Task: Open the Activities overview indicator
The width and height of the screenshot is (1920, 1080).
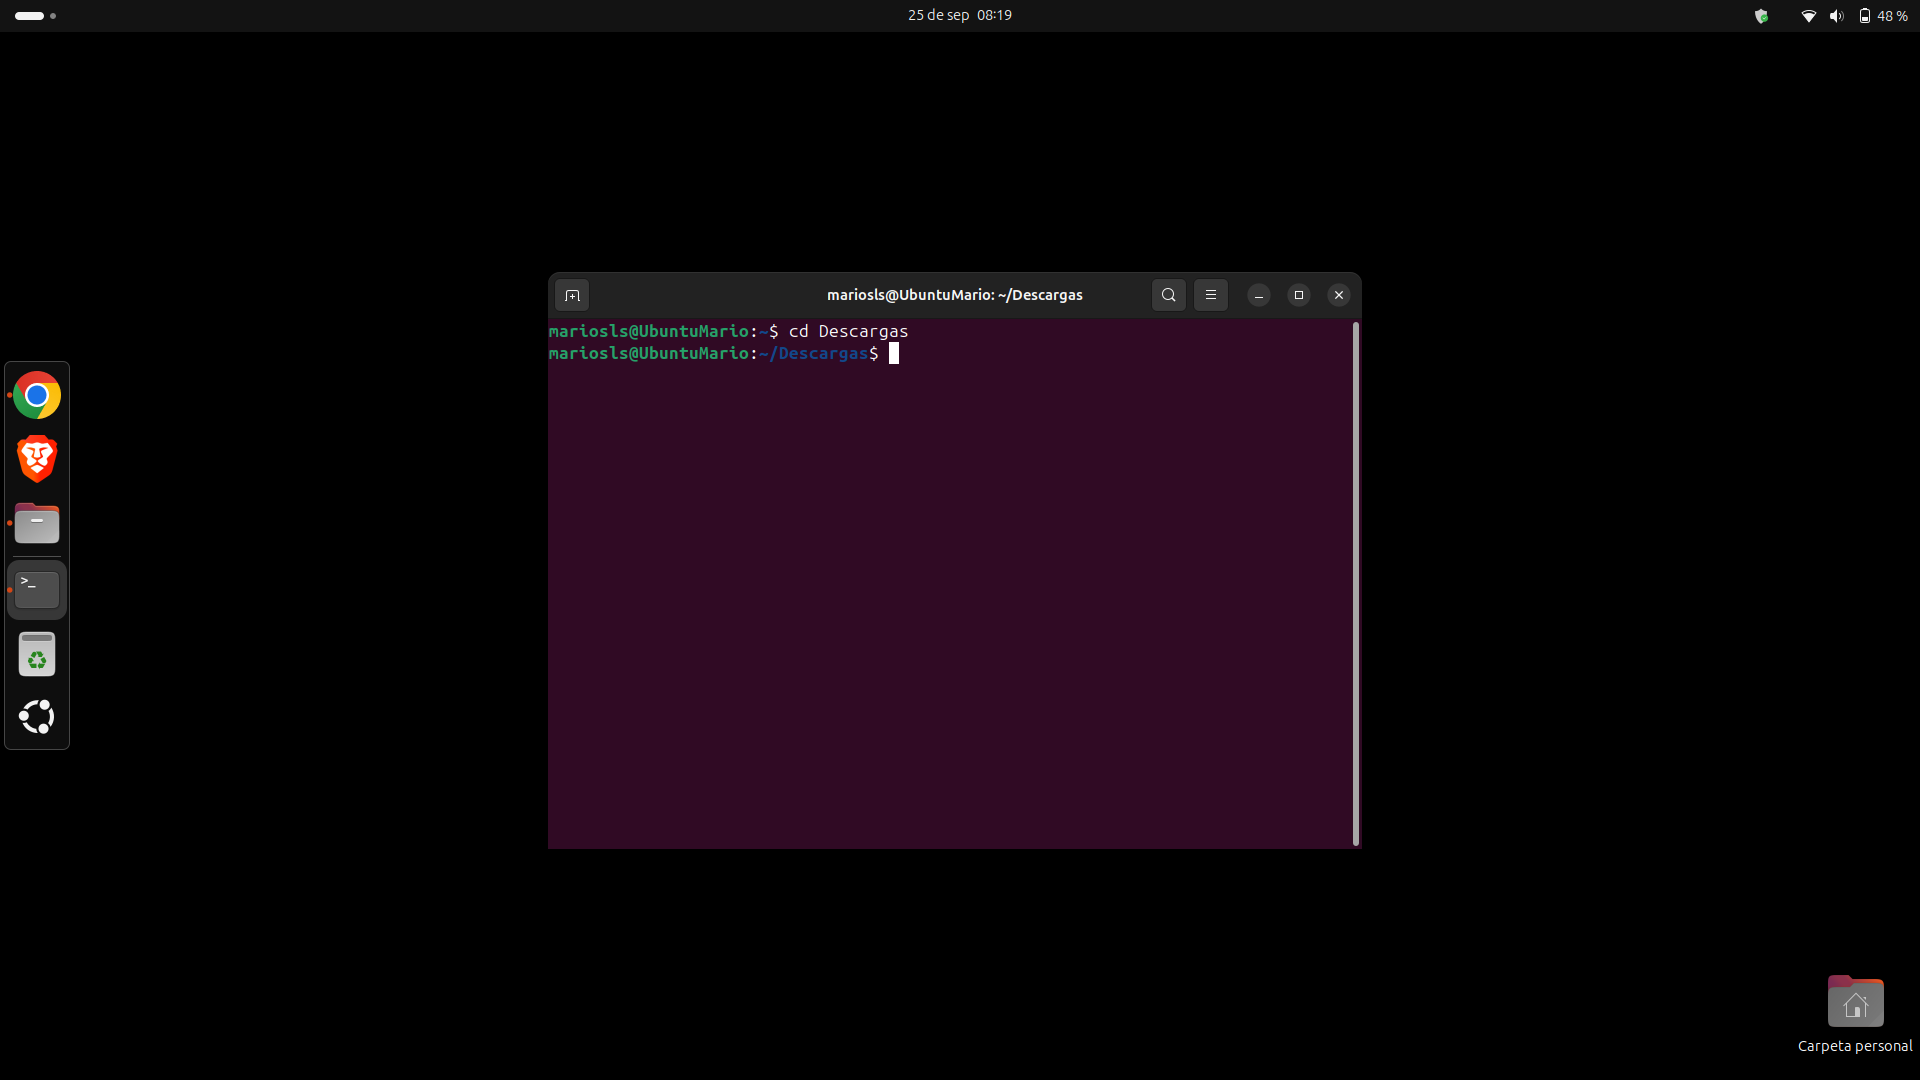Action: click(35, 16)
